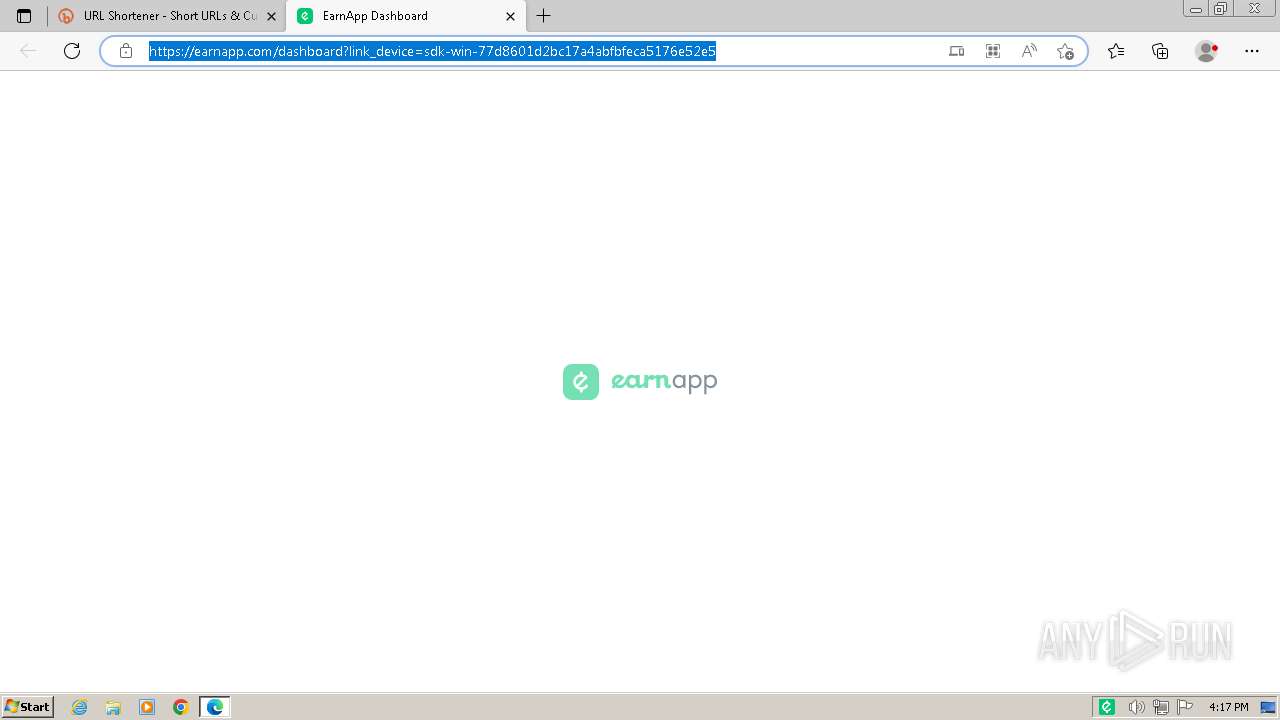Open the volume speaker tray icon
Screen dimensions: 1280x720
[1136, 707]
